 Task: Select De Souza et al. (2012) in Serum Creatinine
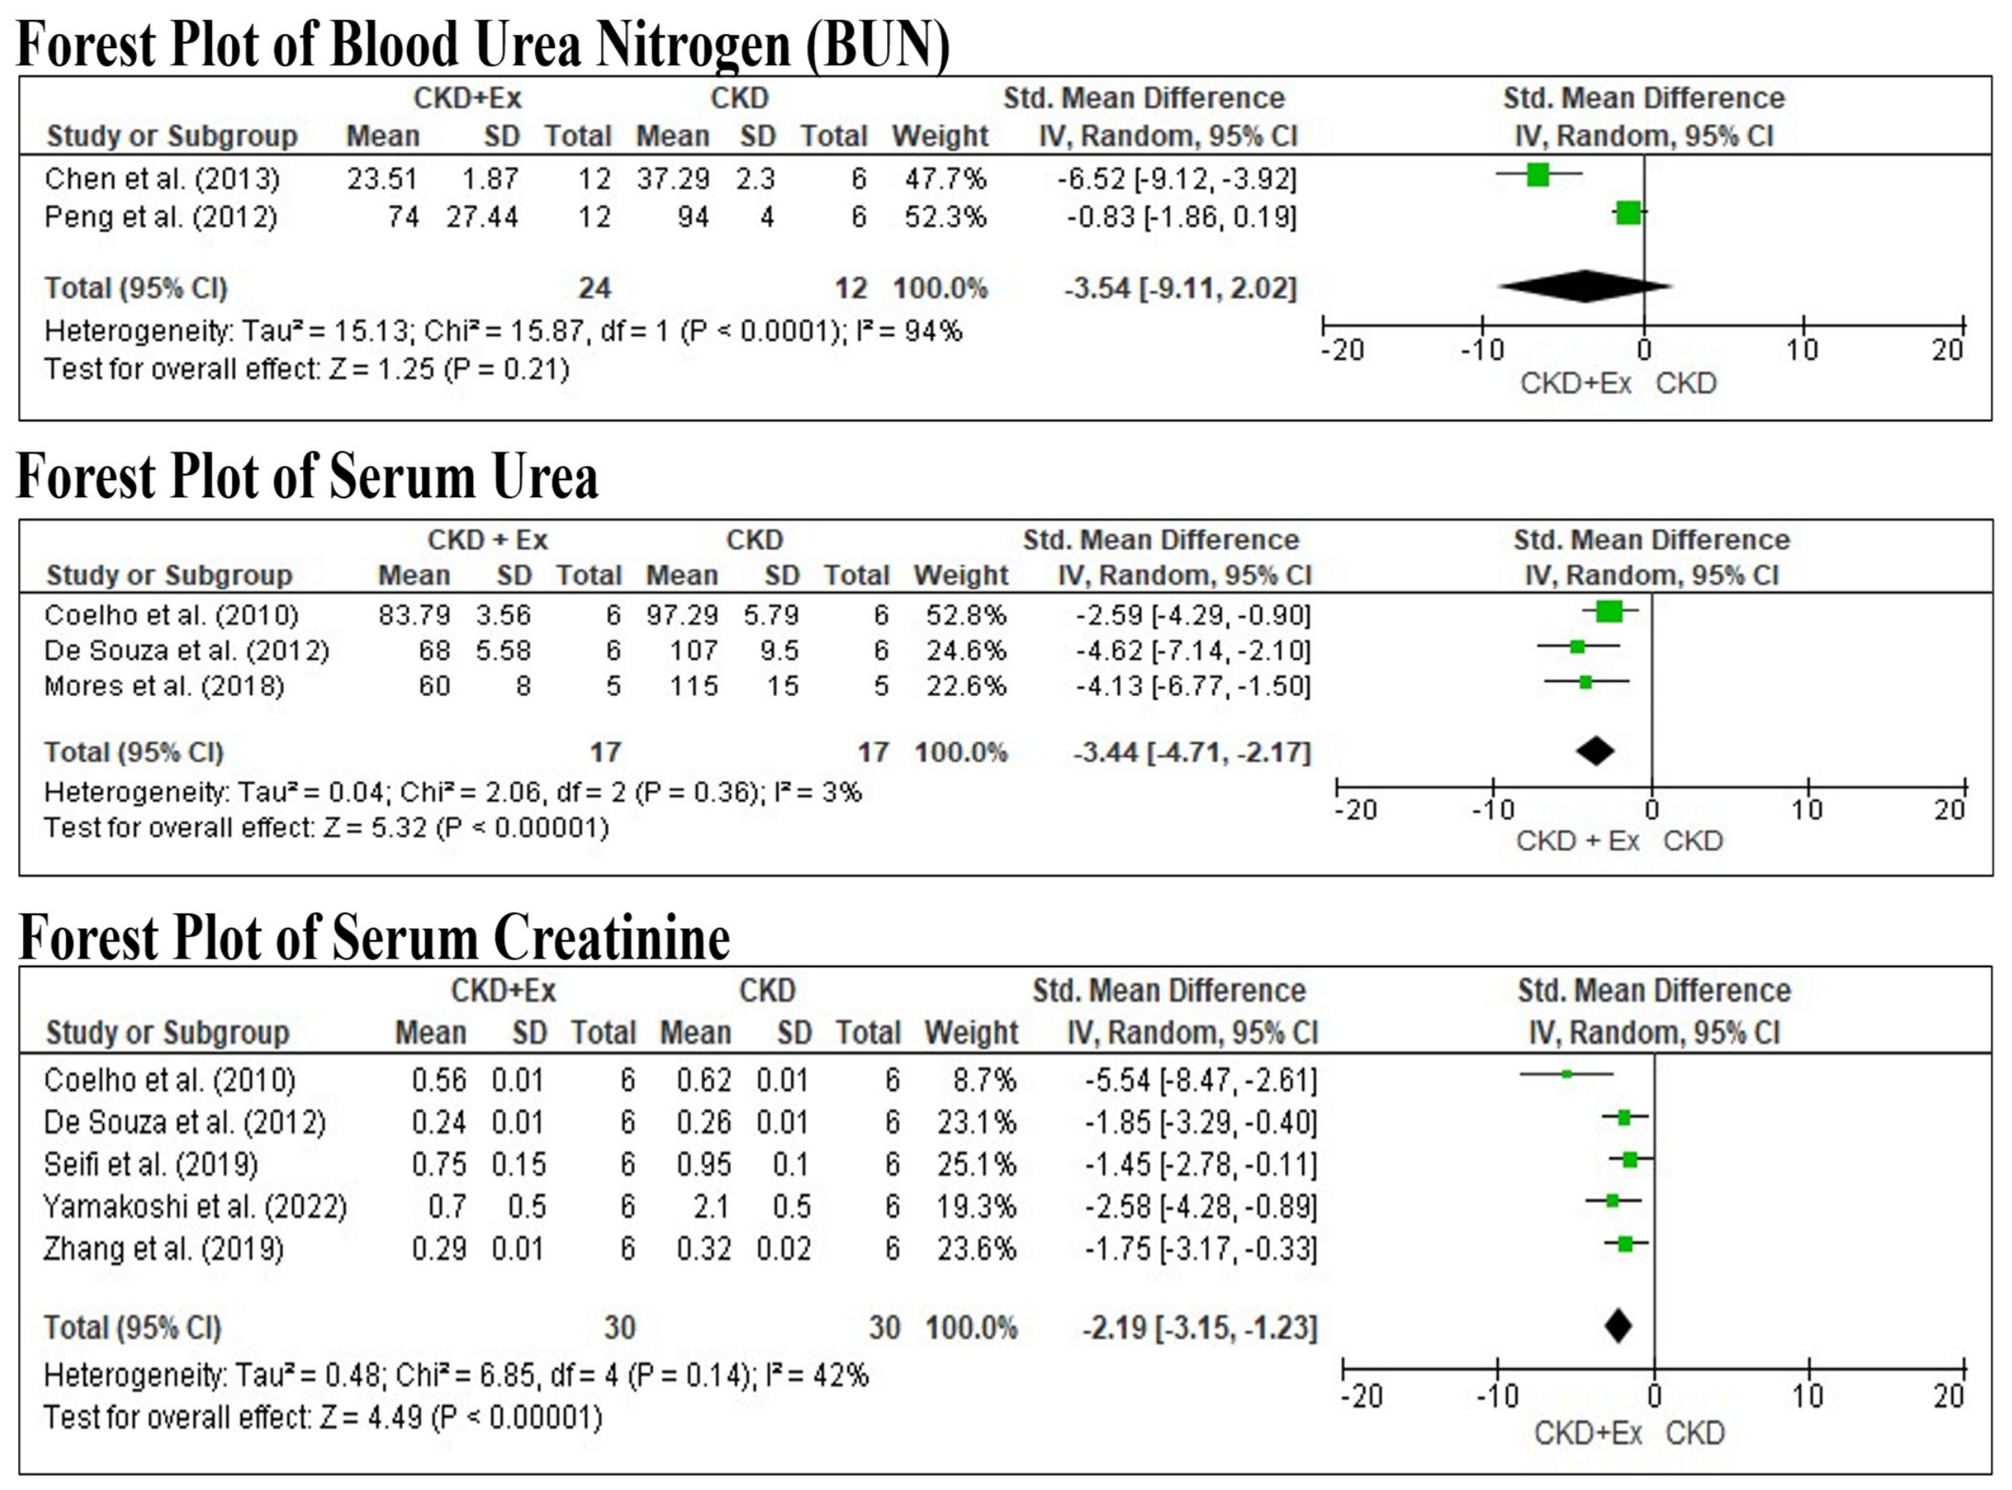tap(185, 1123)
